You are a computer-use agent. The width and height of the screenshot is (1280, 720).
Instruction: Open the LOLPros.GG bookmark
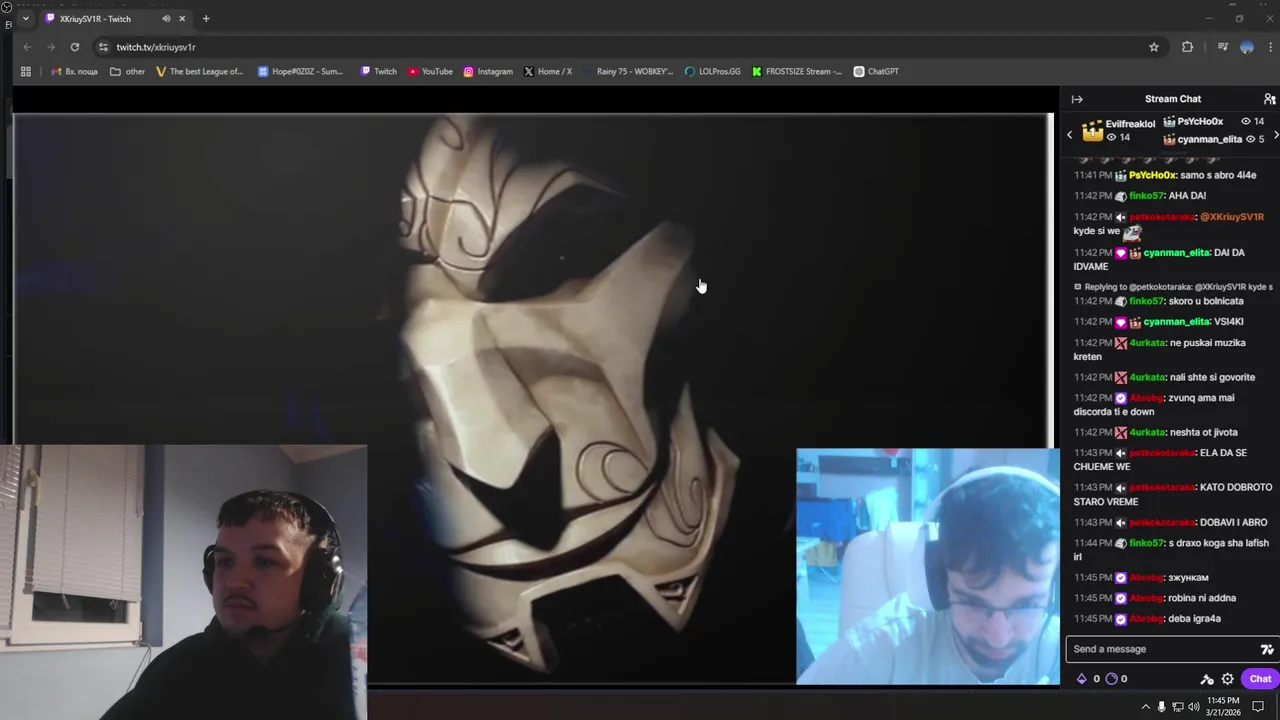(712, 71)
